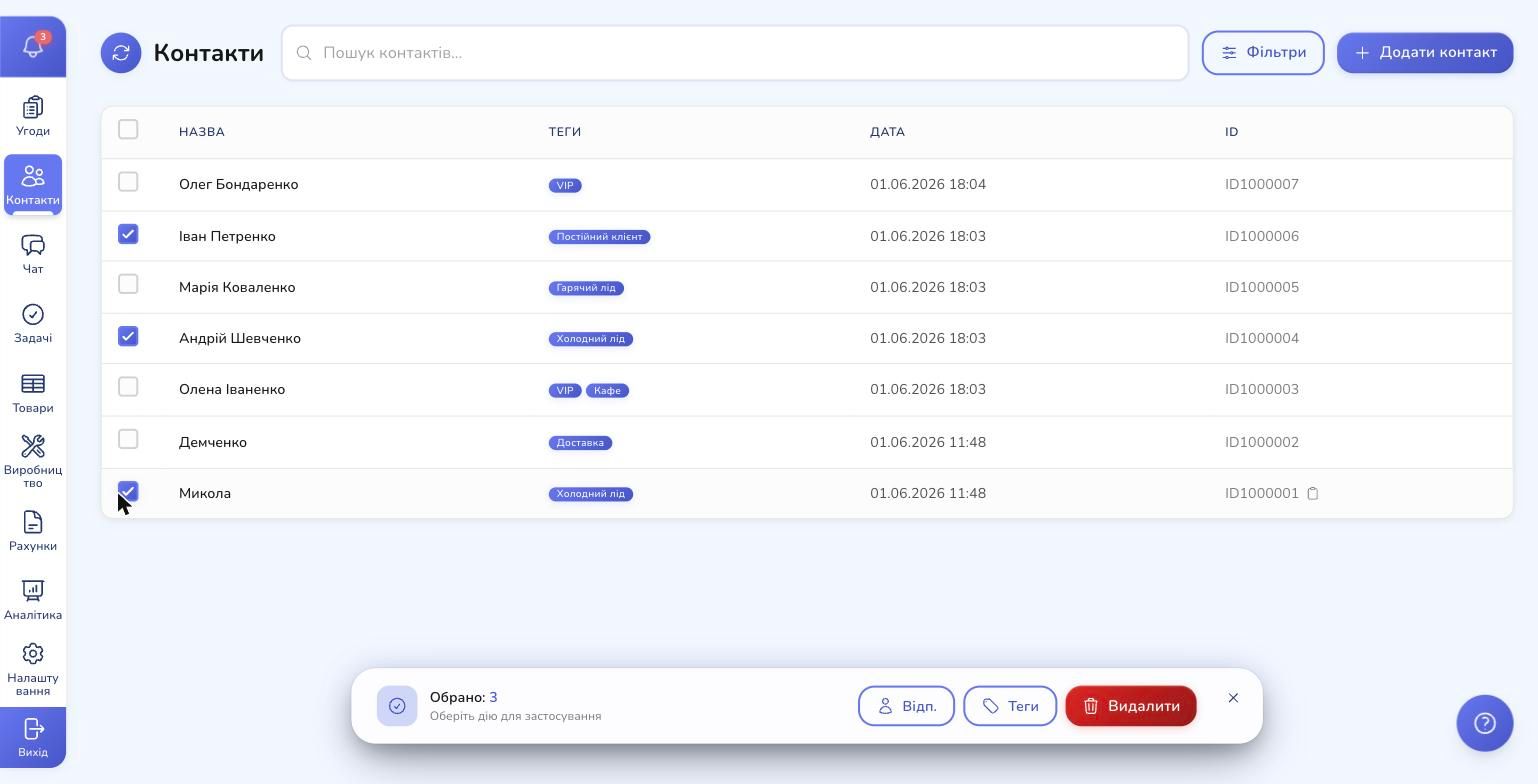Copy ID1000001 using the clipboard icon
Screen dimensions: 1538x784
(1313, 493)
